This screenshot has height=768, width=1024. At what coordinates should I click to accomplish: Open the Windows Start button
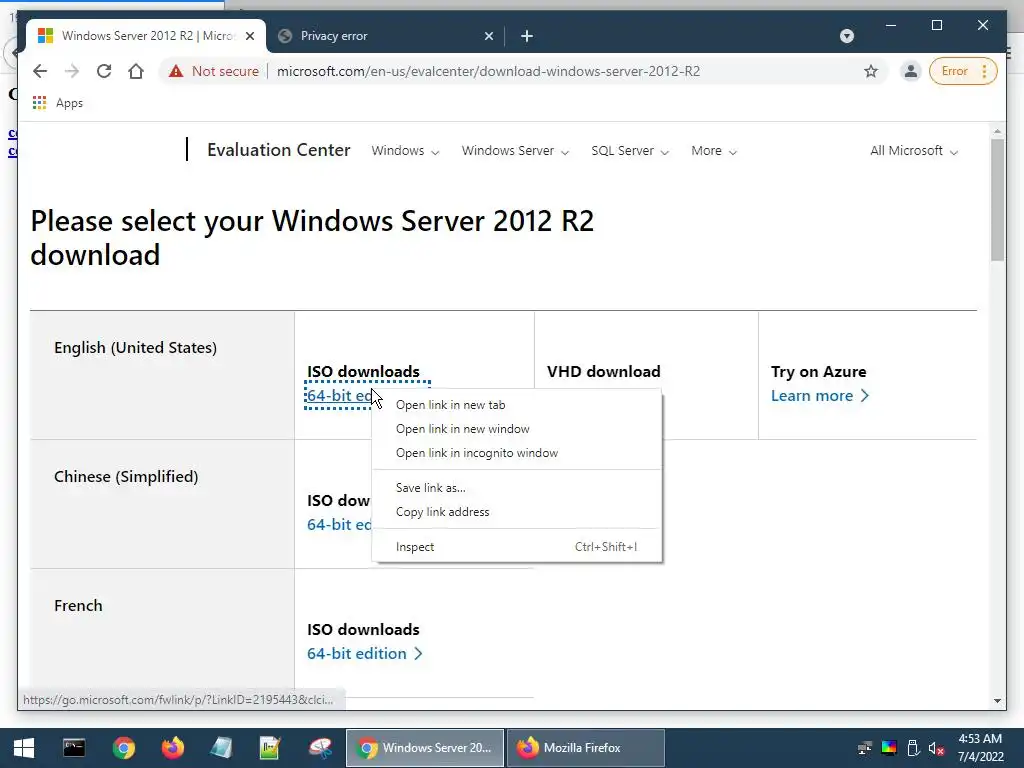click(x=24, y=748)
